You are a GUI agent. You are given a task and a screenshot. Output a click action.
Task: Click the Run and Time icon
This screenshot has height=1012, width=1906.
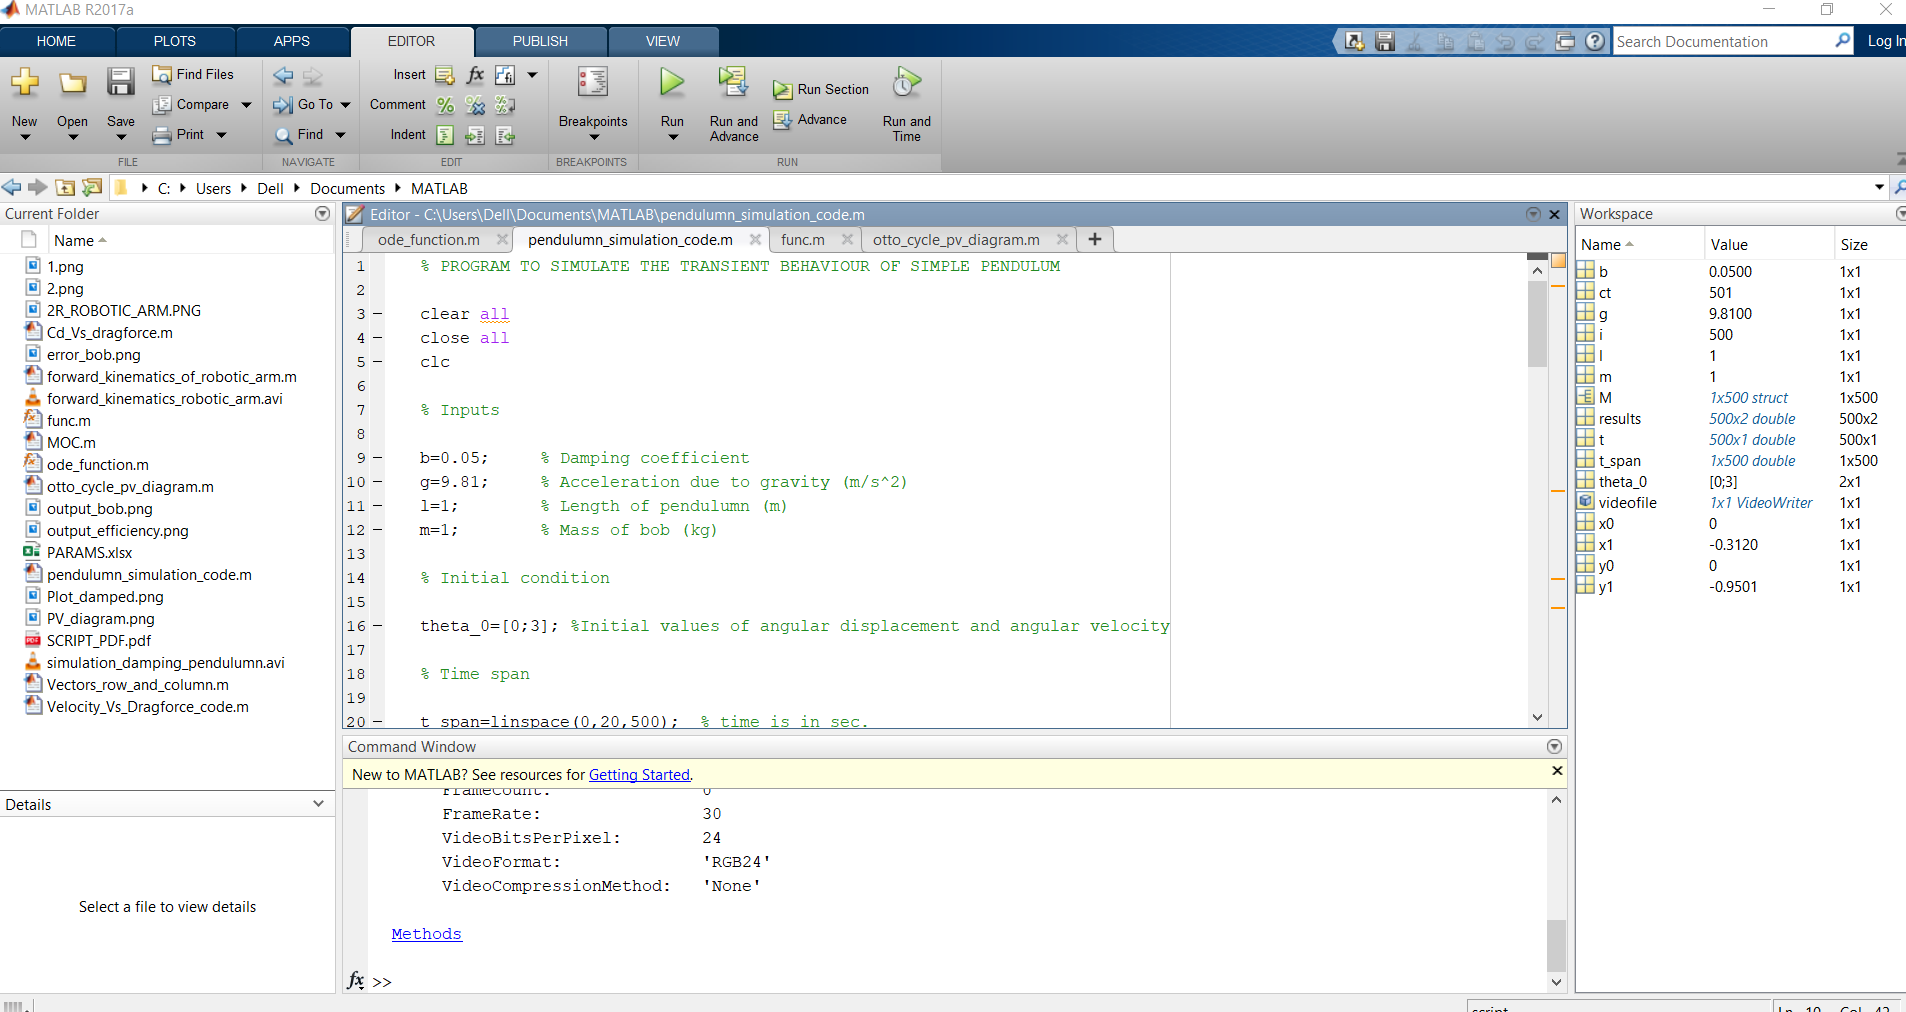coord(907,82)
